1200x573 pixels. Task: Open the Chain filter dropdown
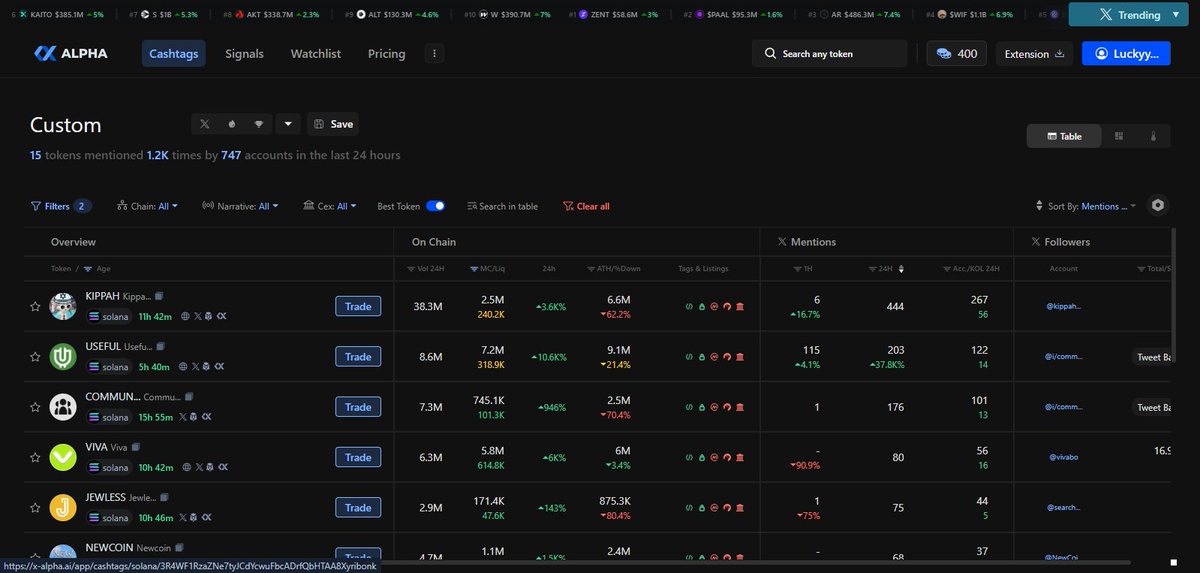[x=147, y=206]
